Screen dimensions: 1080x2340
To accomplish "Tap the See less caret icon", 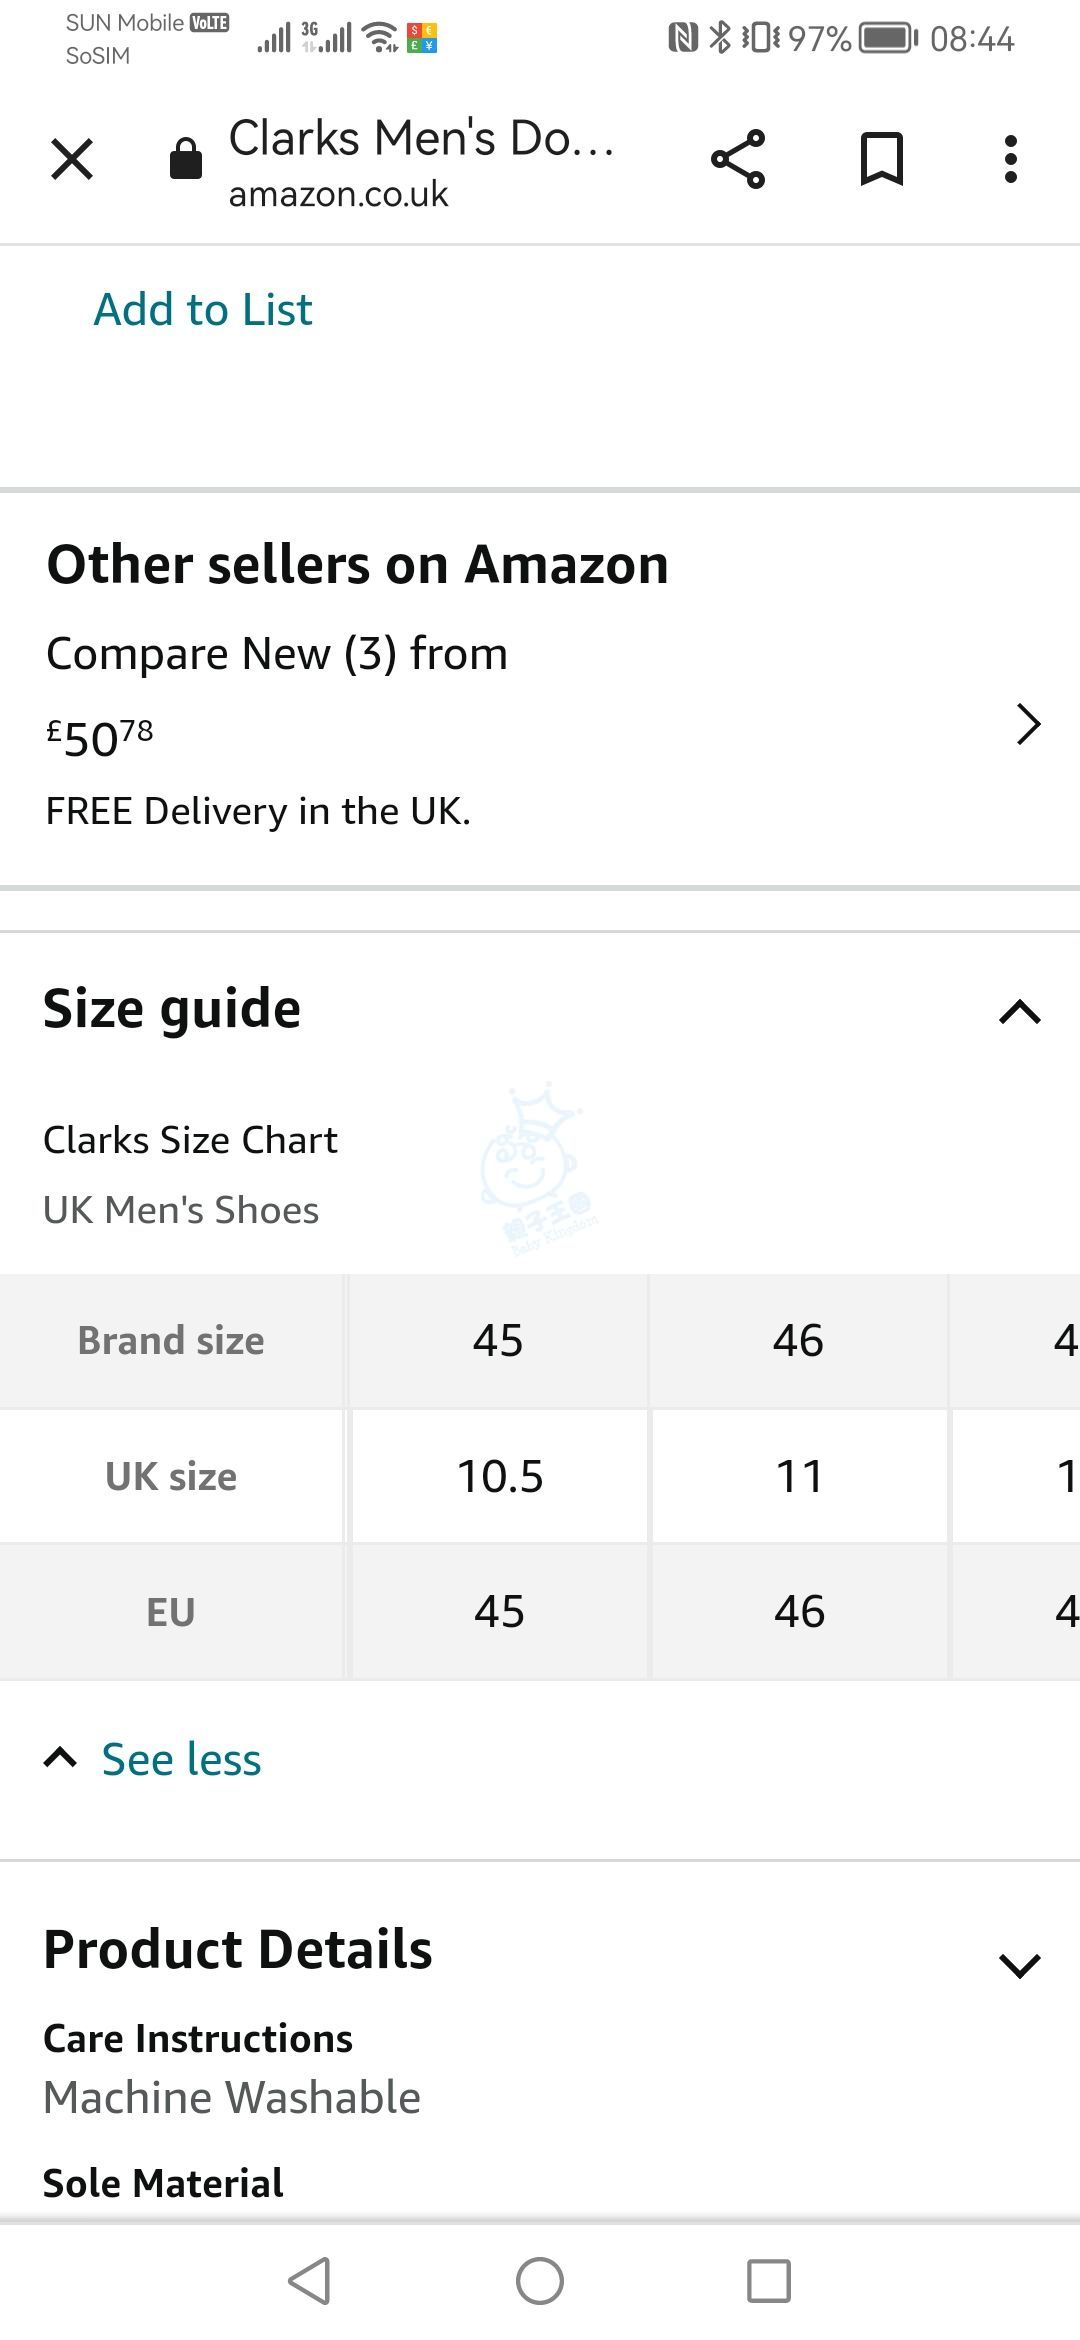I will 60,1758.
